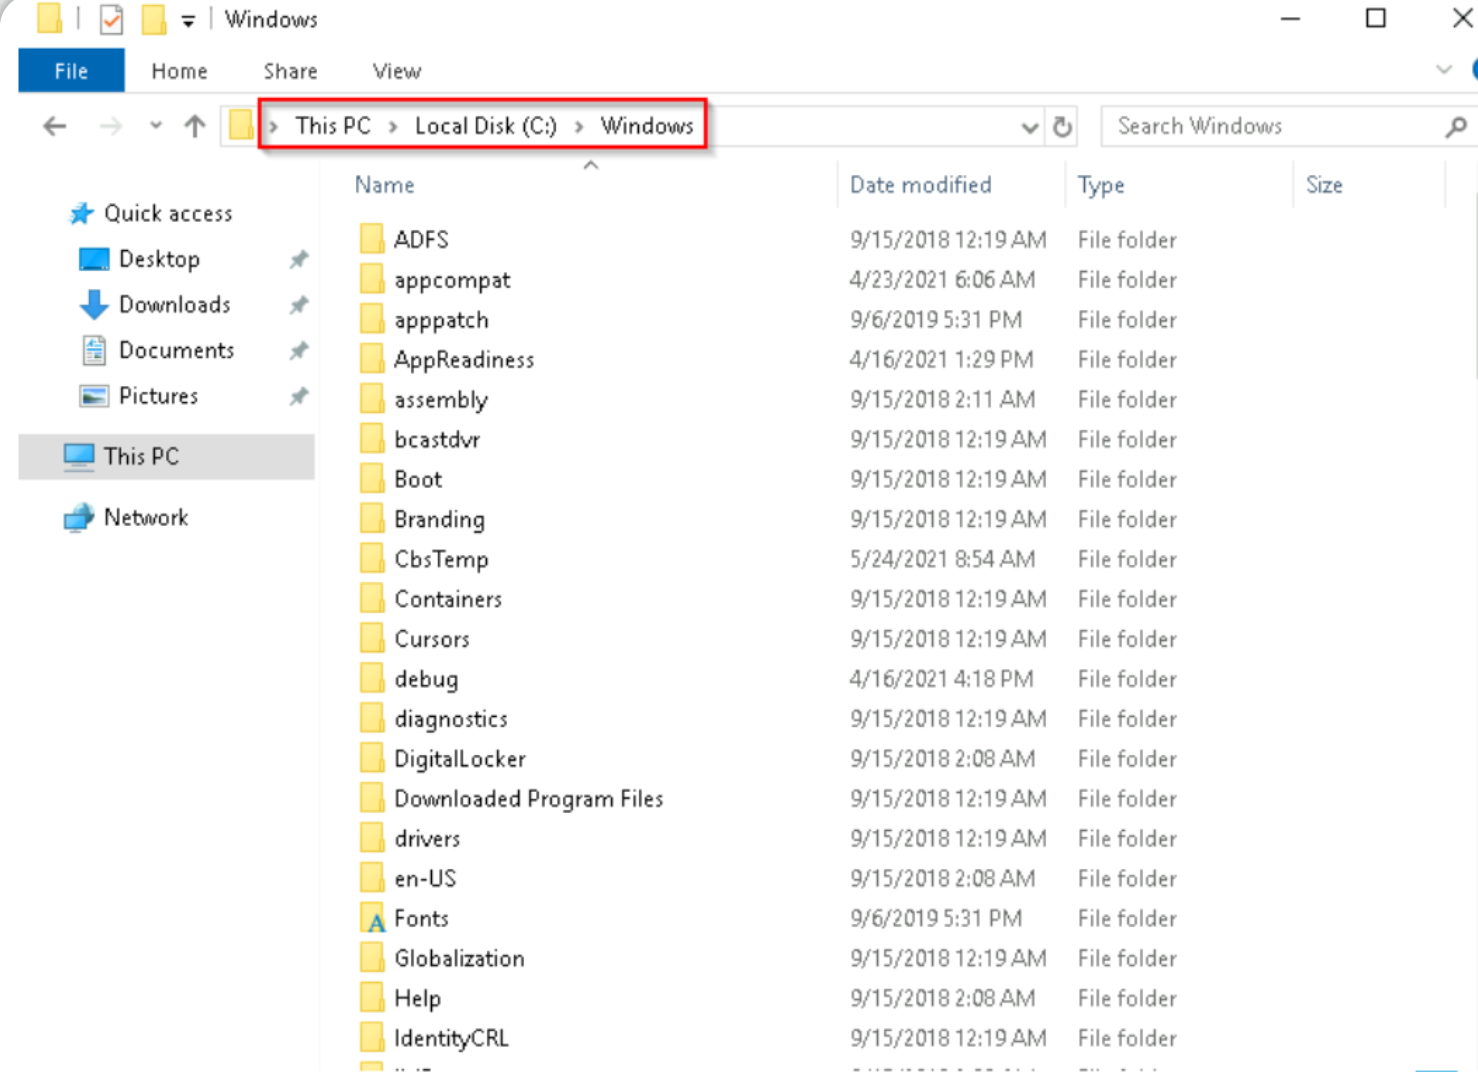
Task: Go back with the left arrow
Action: pos(55,126)
